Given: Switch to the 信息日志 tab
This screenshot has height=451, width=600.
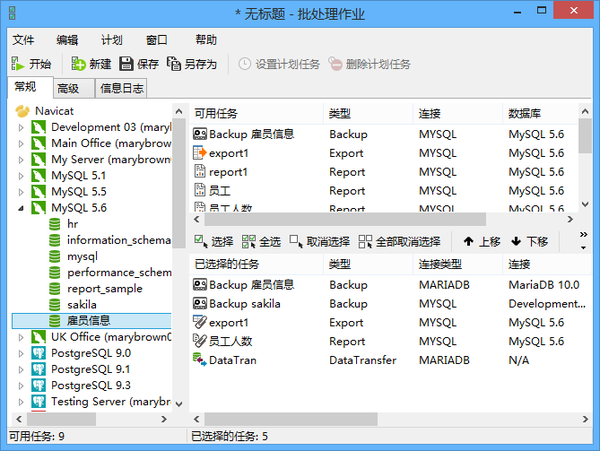Looking at the screenshot, I should (x=121, y=88).
